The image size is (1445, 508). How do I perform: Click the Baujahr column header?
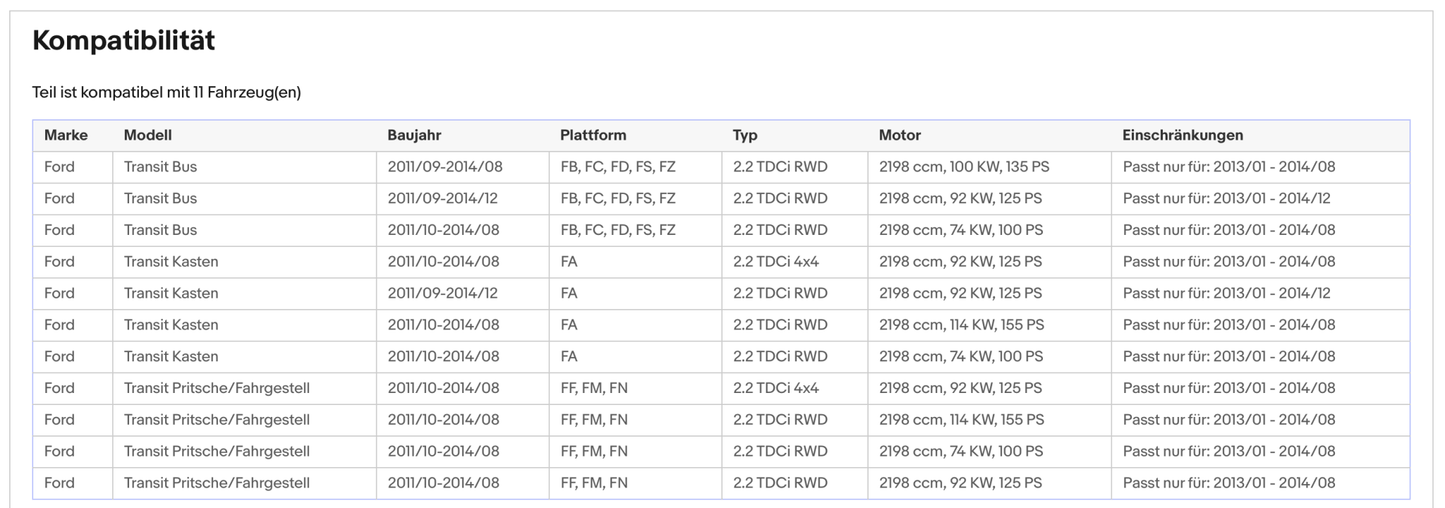tap(414, 135)
